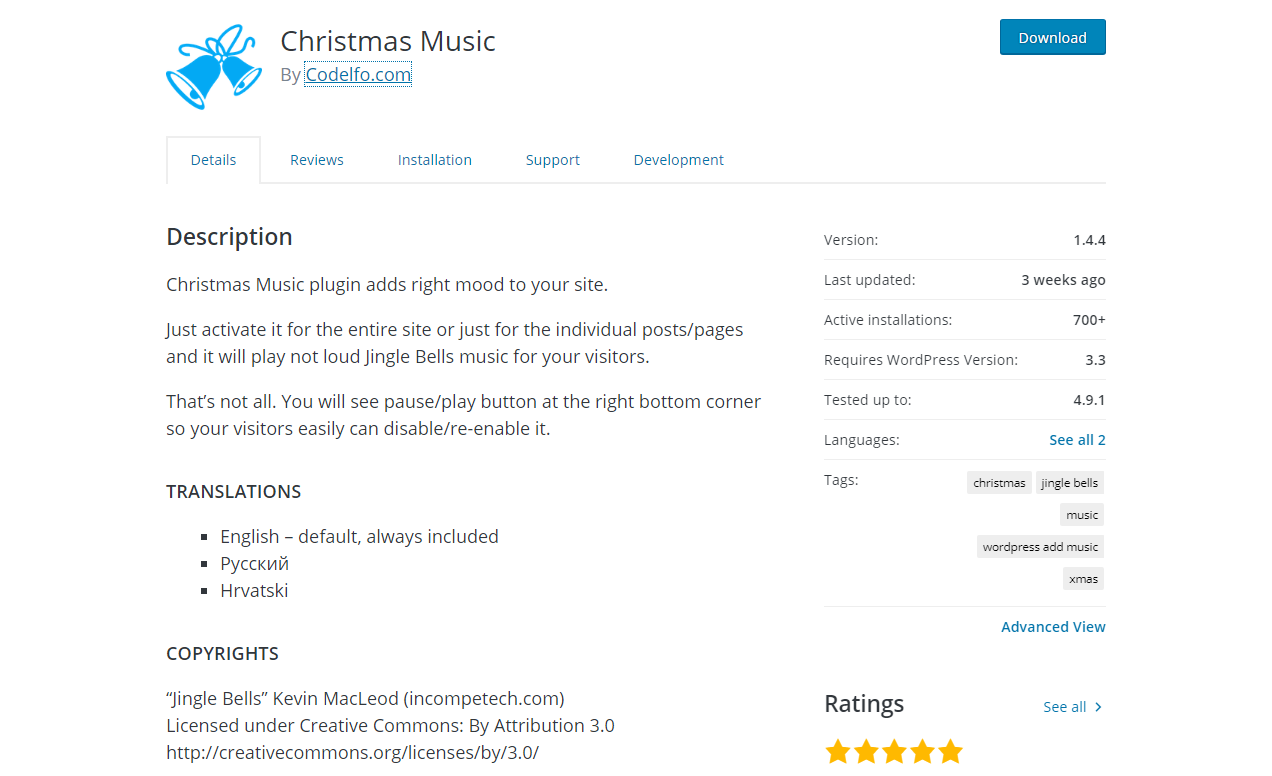Open the Installation tab
The height and width of the screenshot is (776, 1272).
(x=435, y=160)
